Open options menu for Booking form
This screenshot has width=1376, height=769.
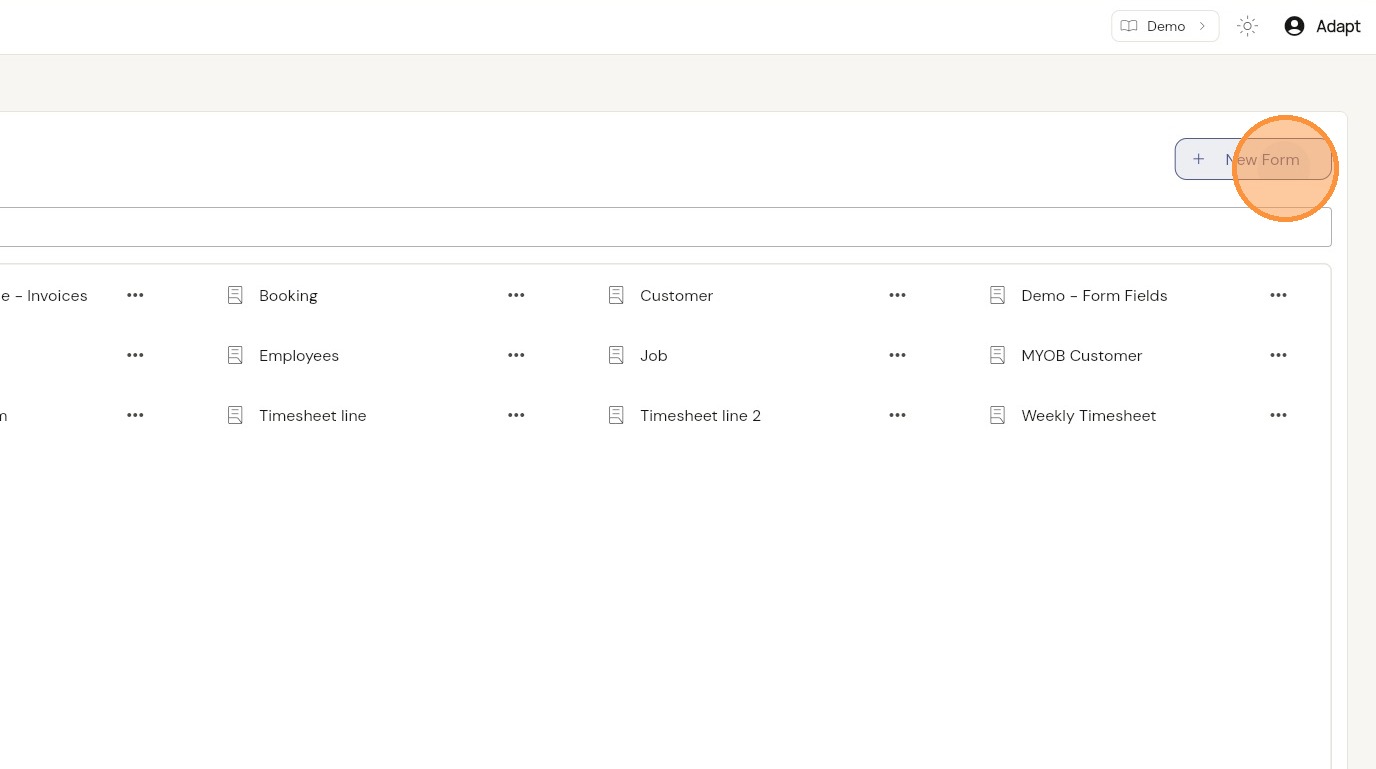click(516, 295)
